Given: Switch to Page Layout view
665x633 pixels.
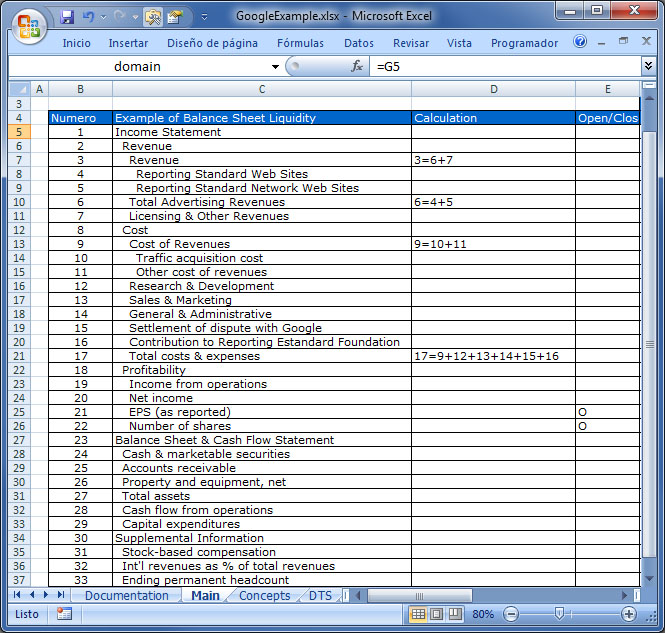Looking at the screenshot, I should (x=437, y=614).
